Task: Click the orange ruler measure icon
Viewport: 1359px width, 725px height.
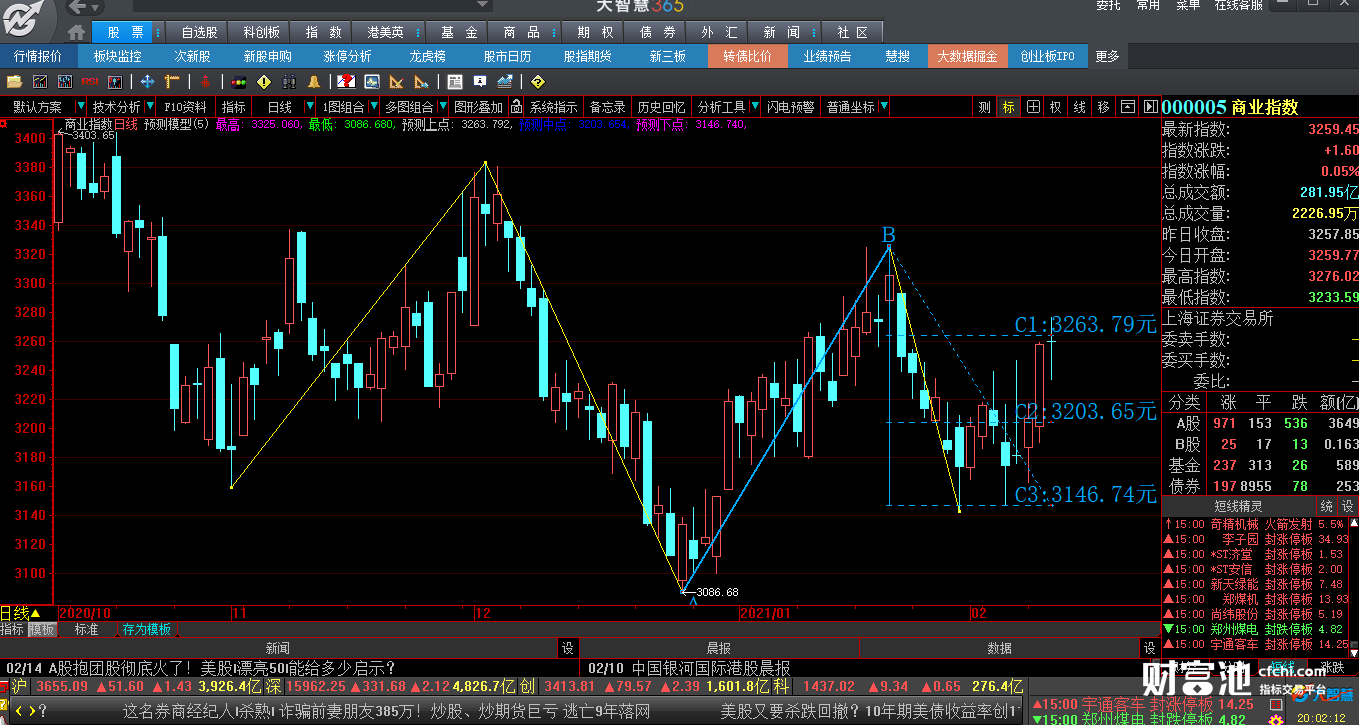Action: click(172, 81)
